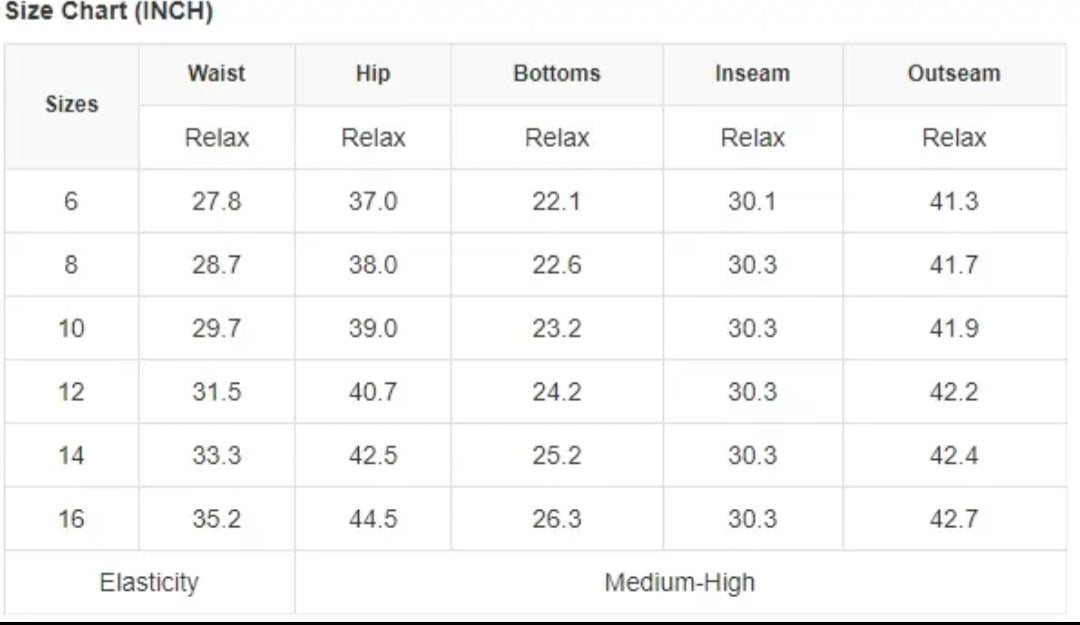Click the Medium-High elasticity value
This screenshot has height=625, width=1080.
coord(680,582)
